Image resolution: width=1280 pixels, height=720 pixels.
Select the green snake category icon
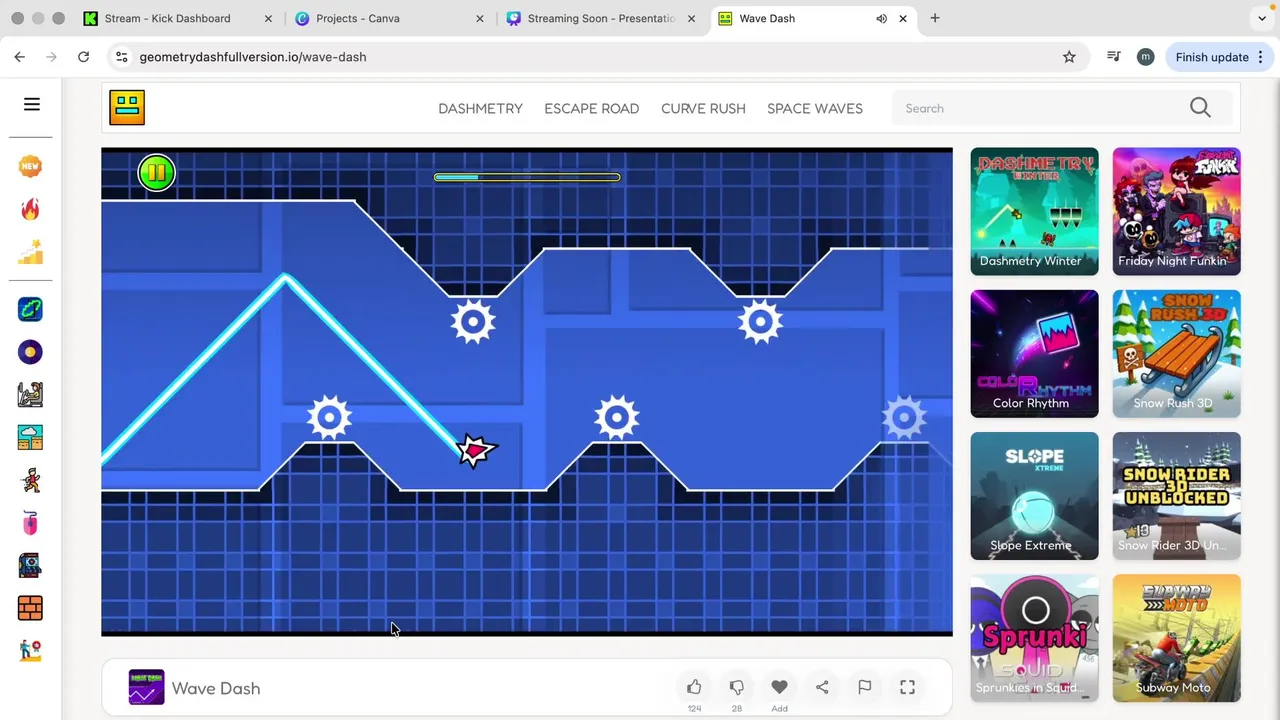point(30,309)
